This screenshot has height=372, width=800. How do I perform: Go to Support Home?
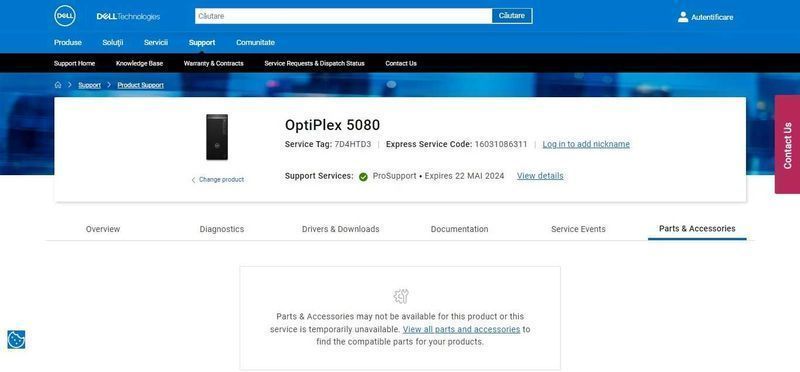74,64
